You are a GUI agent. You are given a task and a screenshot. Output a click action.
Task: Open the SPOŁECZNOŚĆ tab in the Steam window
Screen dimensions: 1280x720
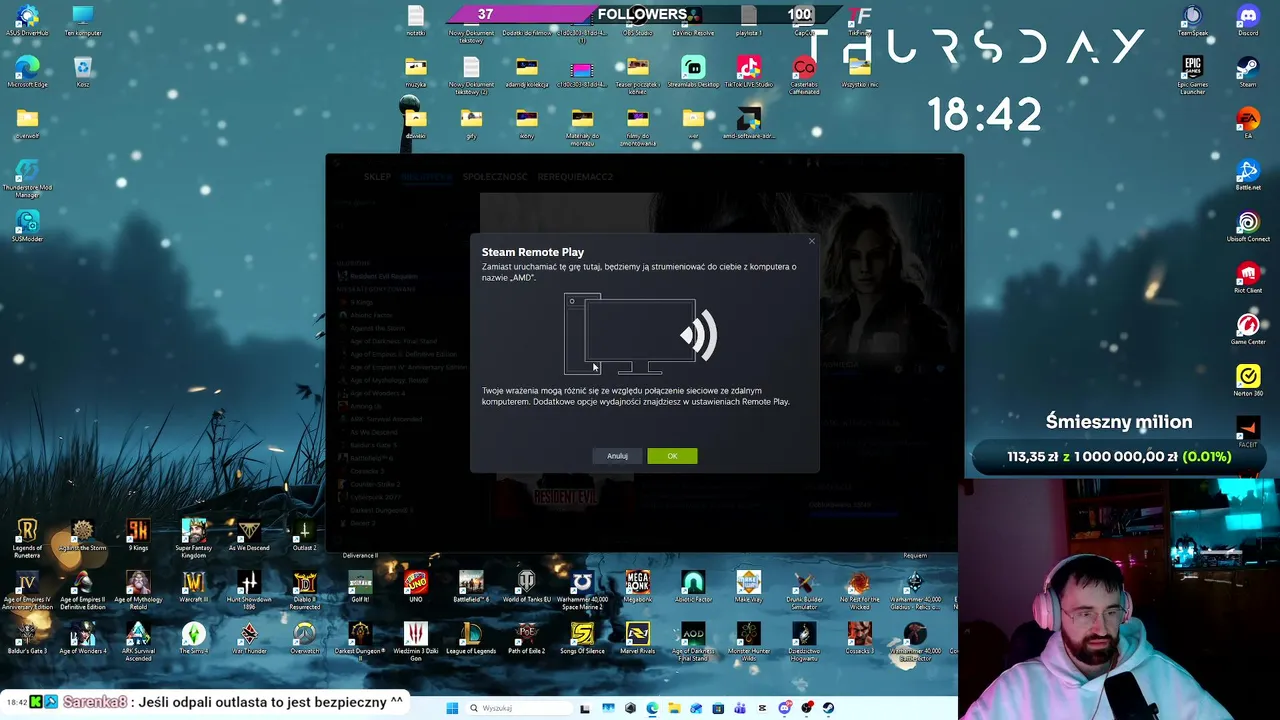click(495, 177)
